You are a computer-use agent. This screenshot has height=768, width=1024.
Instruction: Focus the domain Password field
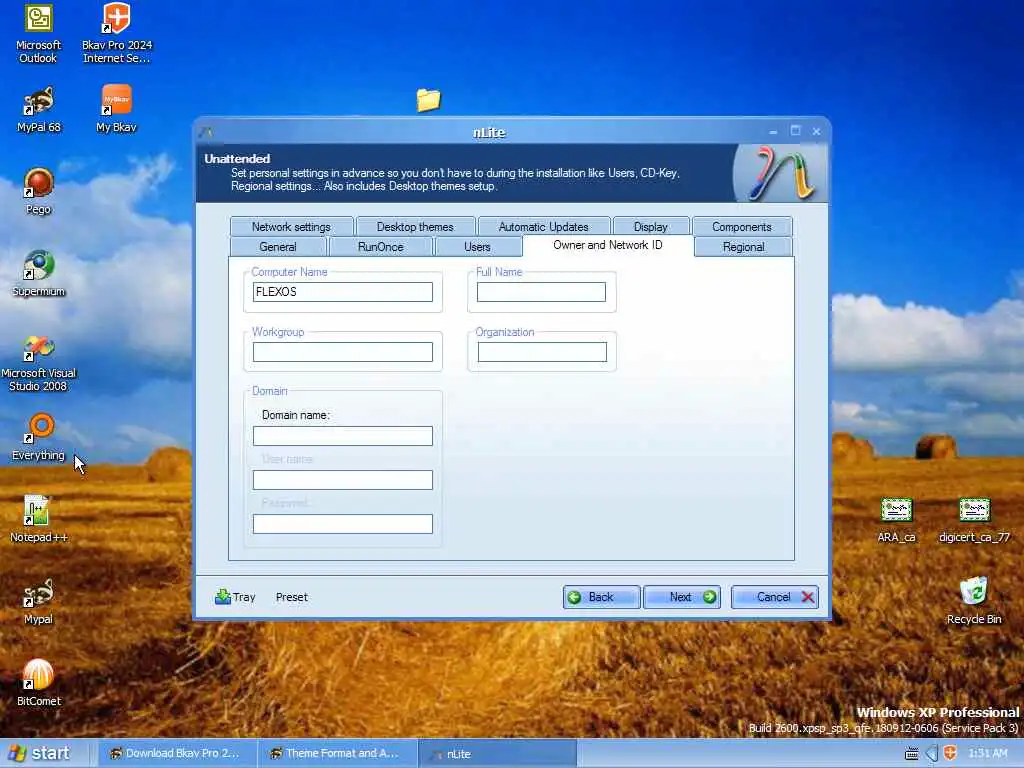coord(343,524)
